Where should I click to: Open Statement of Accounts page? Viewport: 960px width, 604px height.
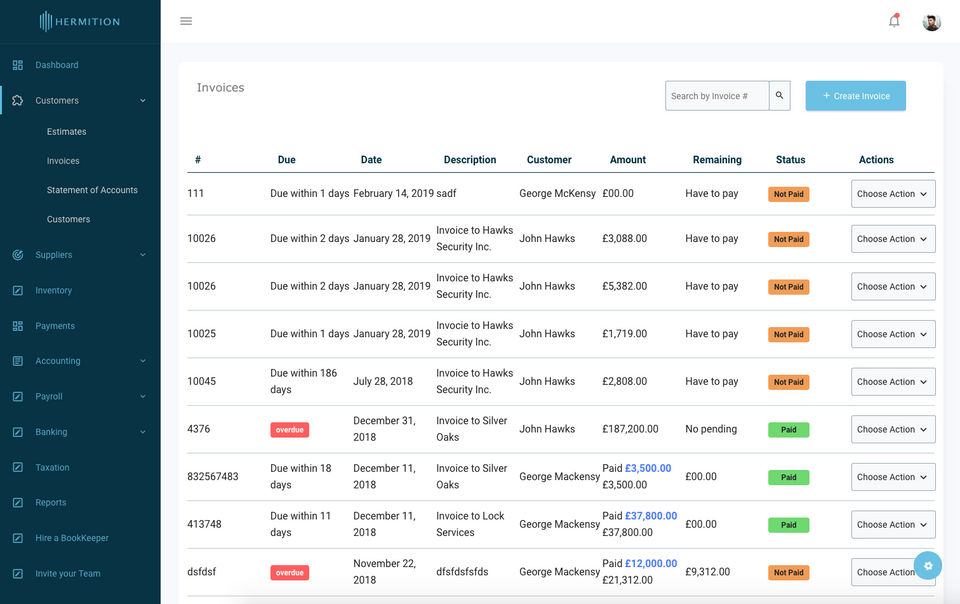coord(92,190)
